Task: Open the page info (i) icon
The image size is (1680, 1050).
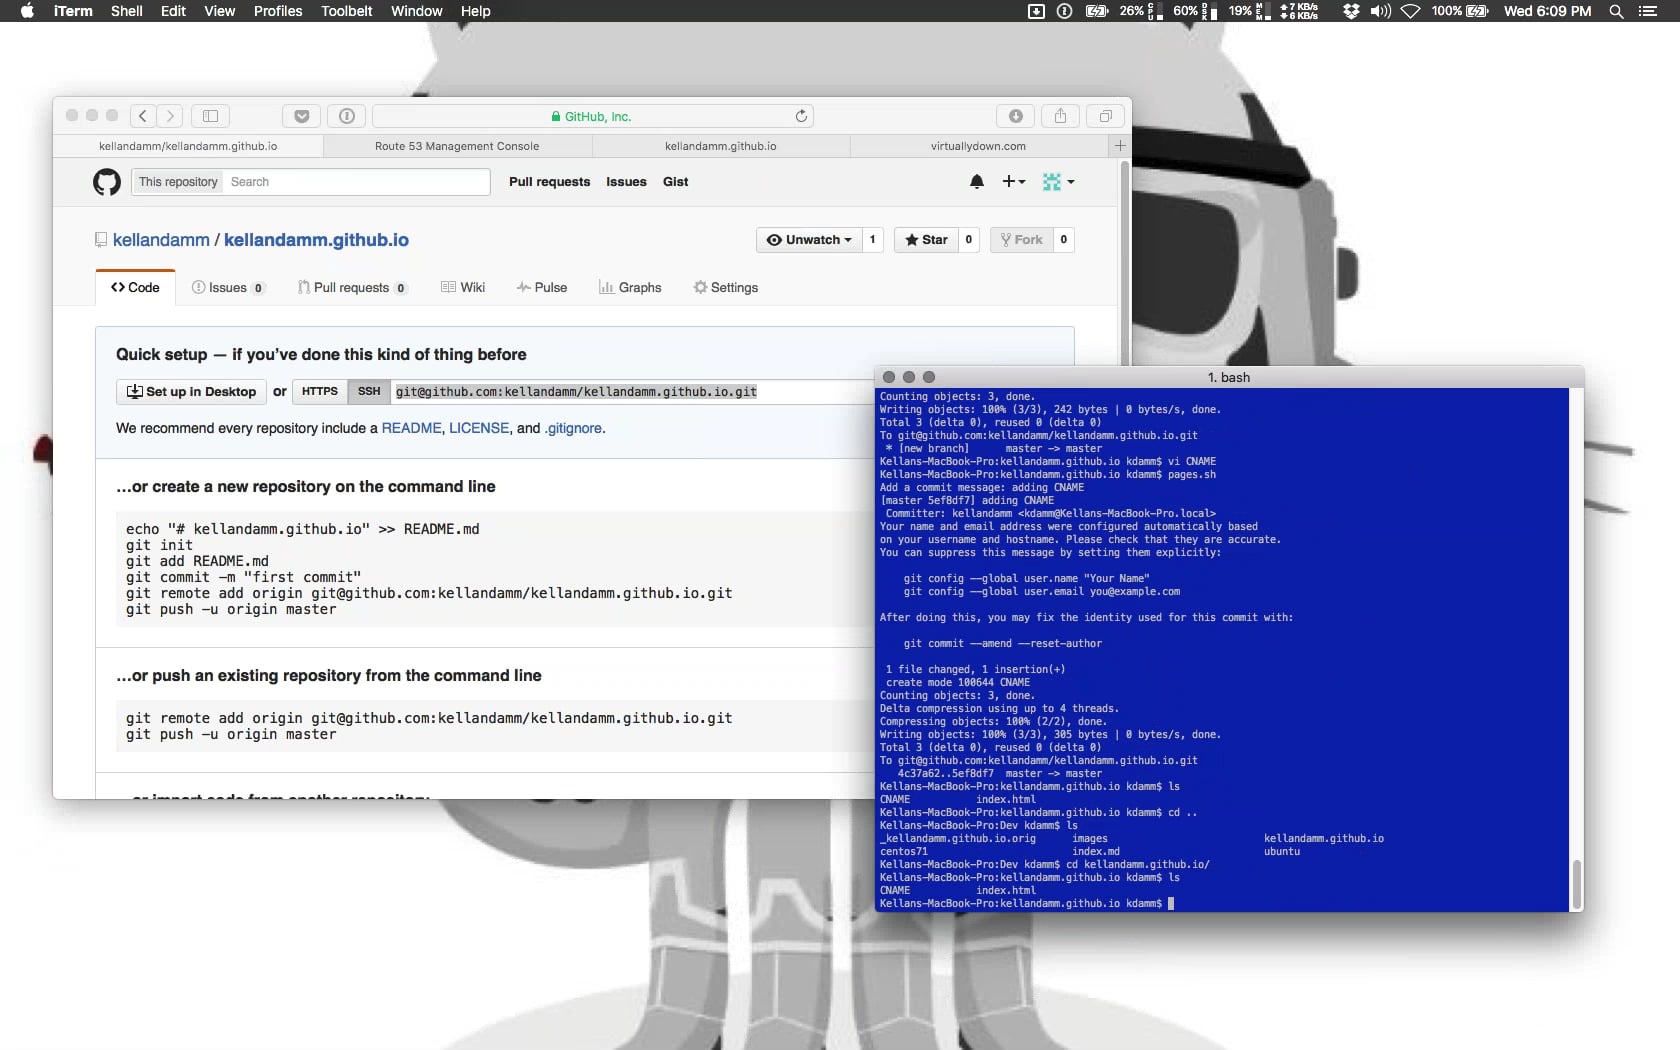Action: 346,116
